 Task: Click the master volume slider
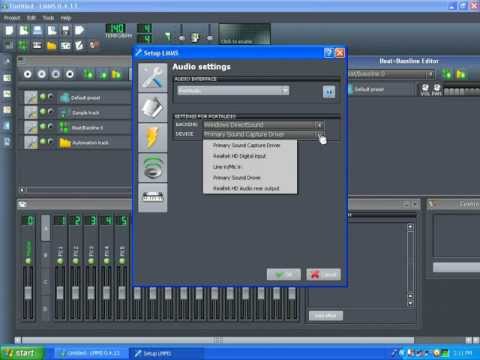182,33
